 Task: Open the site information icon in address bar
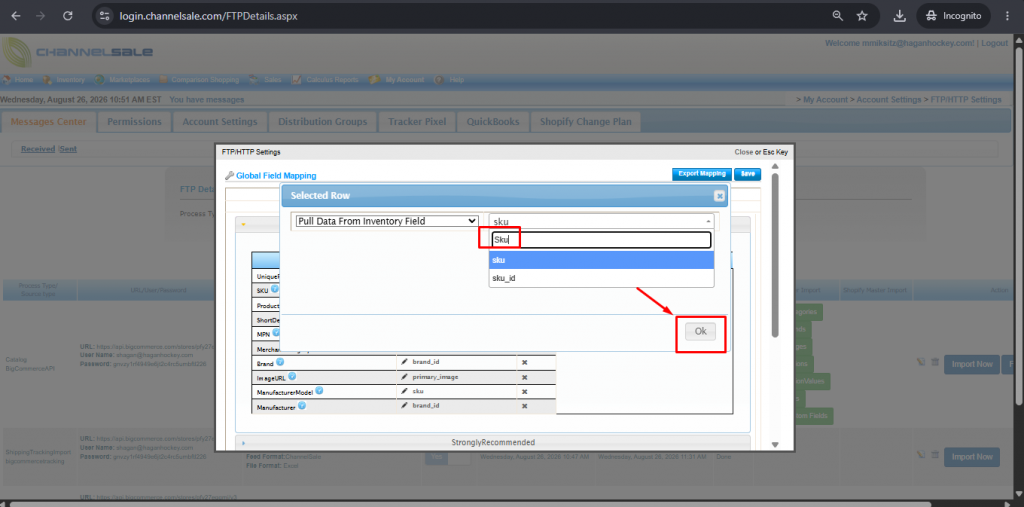click(104, 16)
